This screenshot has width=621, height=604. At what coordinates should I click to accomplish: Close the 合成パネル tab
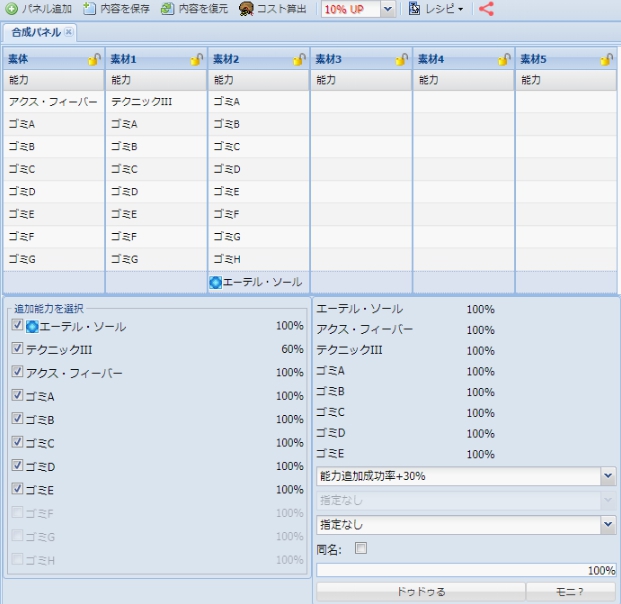69,32
